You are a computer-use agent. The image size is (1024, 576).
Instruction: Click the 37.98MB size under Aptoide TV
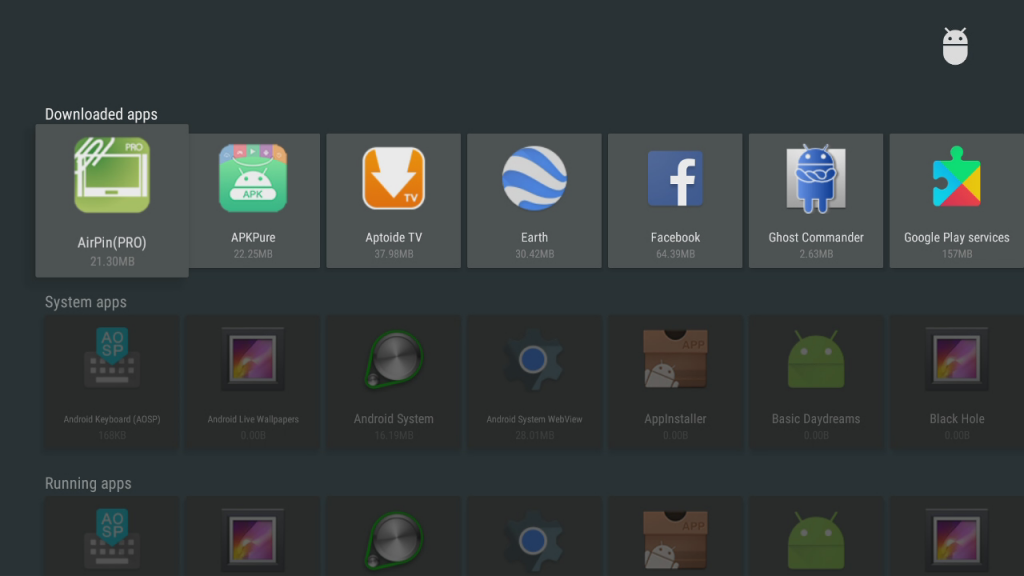394,254
